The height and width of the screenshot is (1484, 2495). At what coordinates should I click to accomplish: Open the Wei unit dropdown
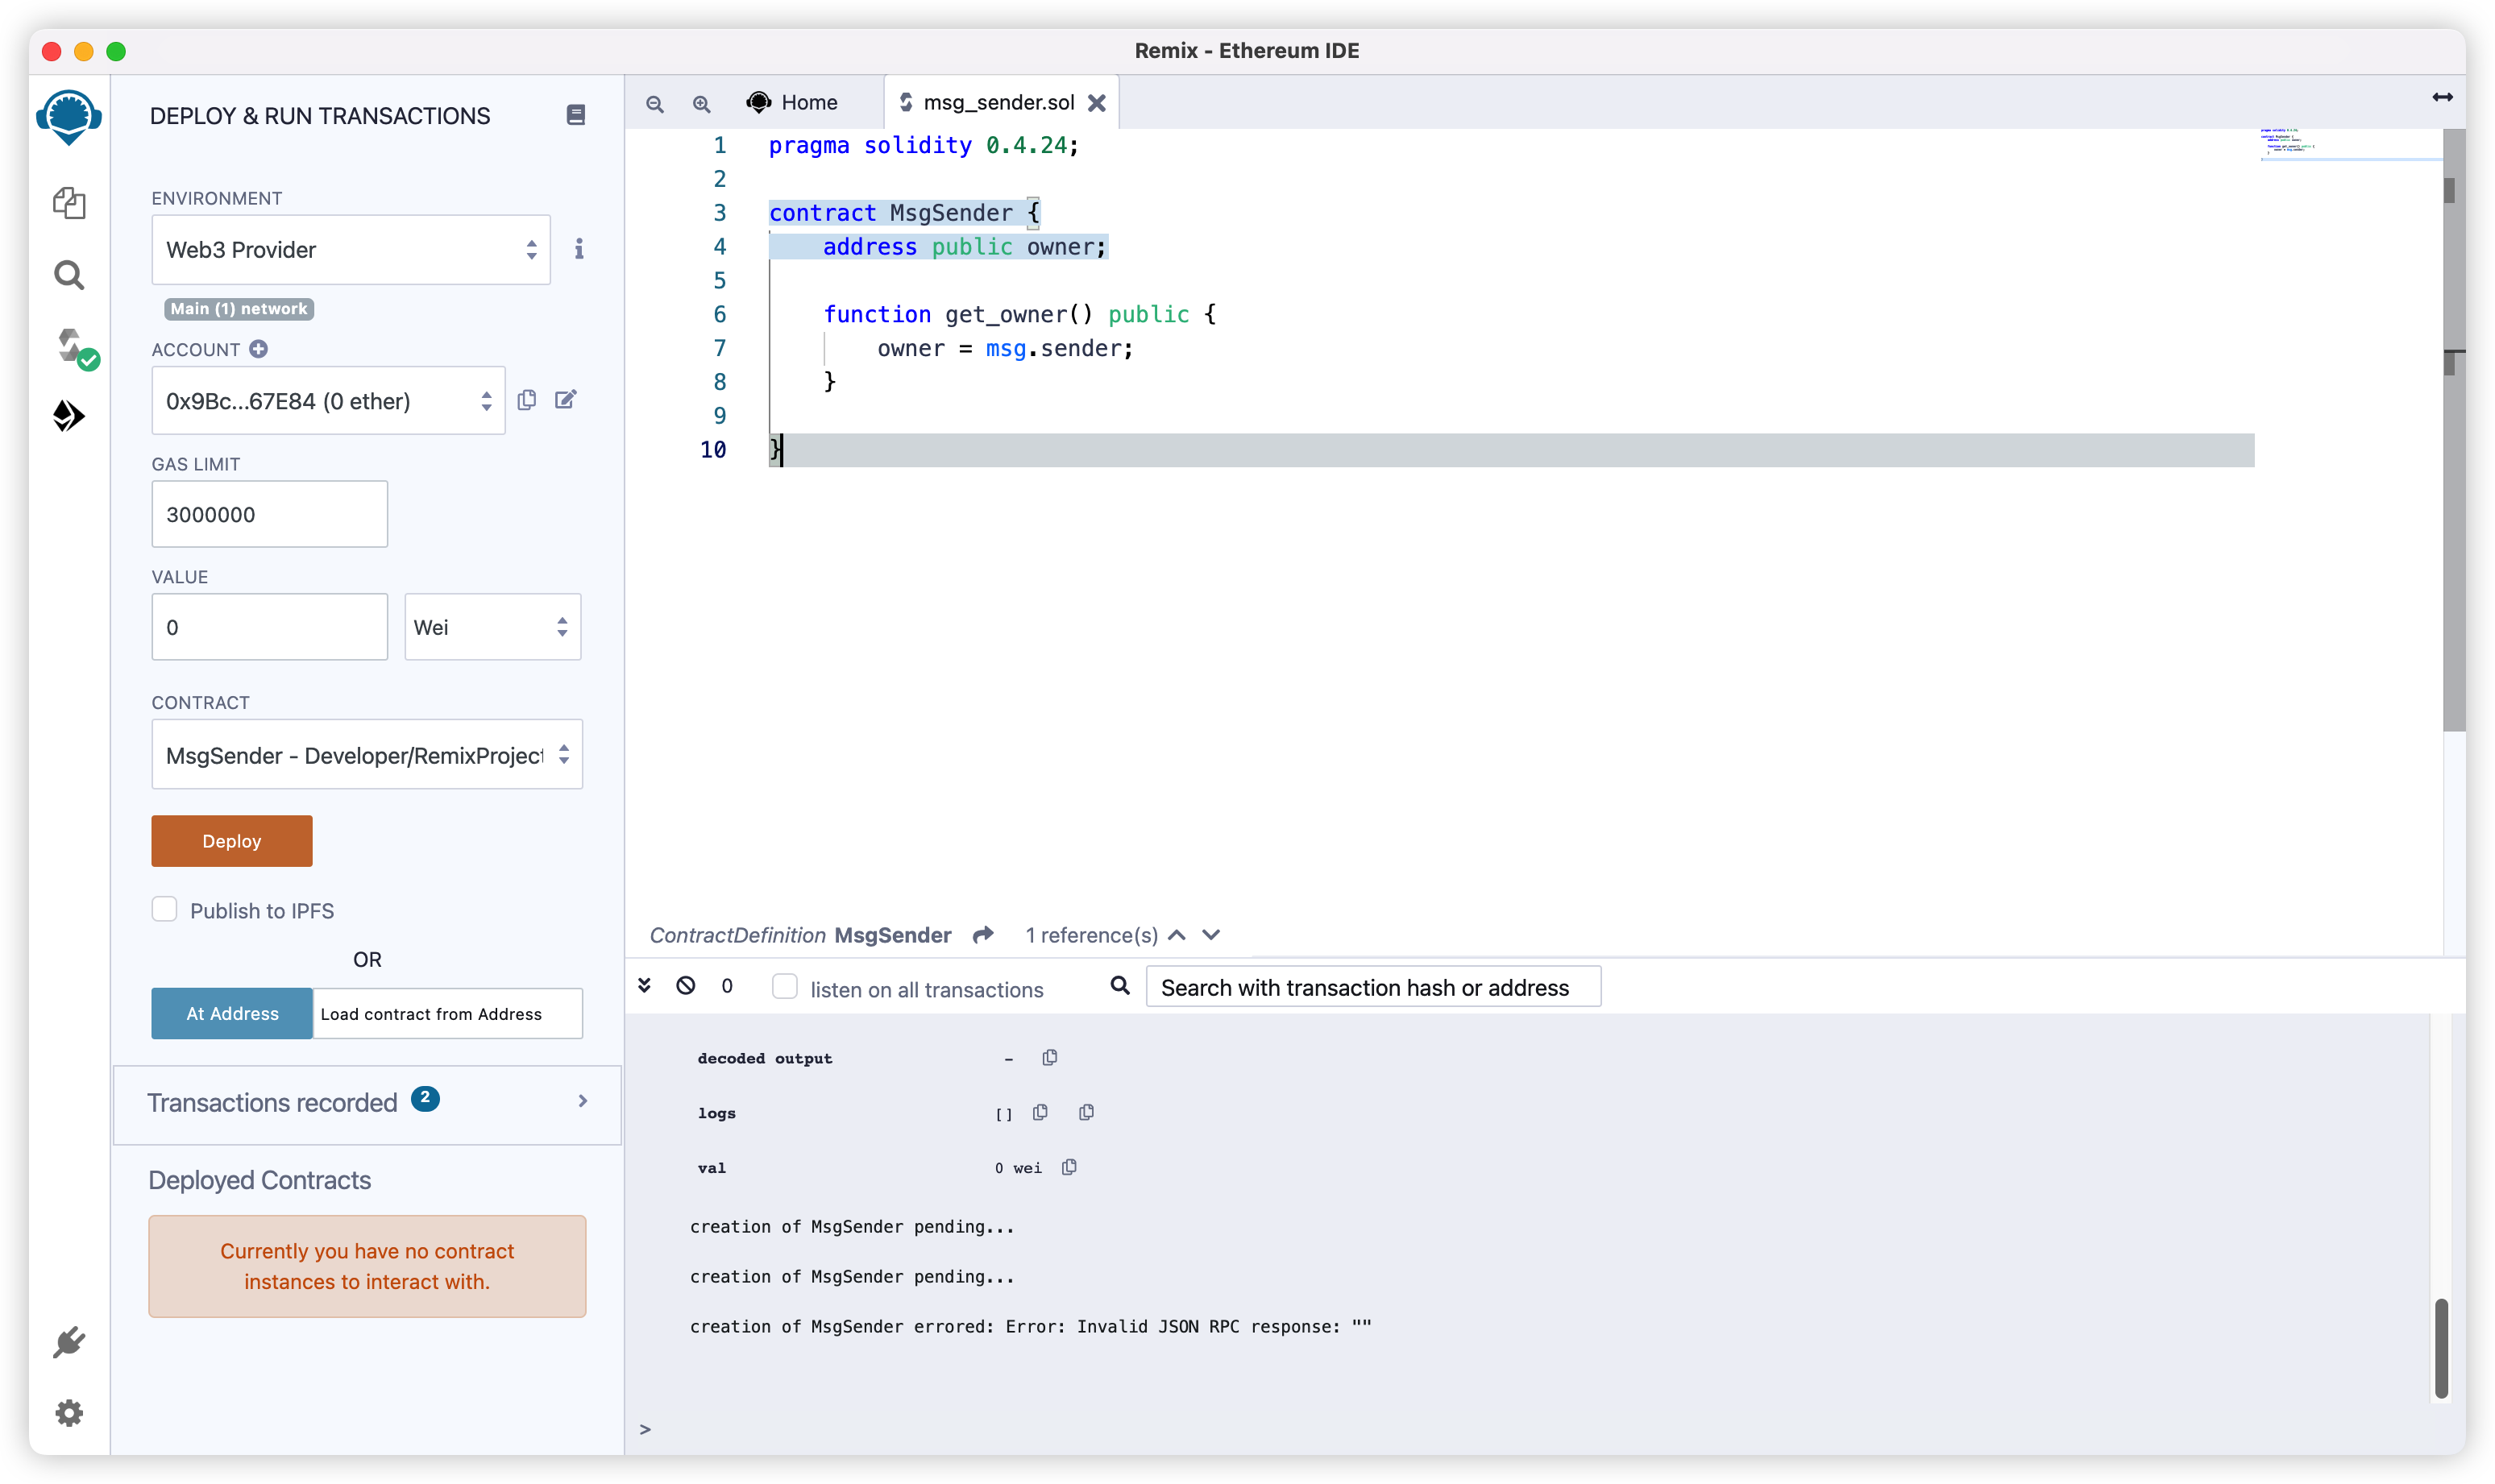[x=492, y=627]
